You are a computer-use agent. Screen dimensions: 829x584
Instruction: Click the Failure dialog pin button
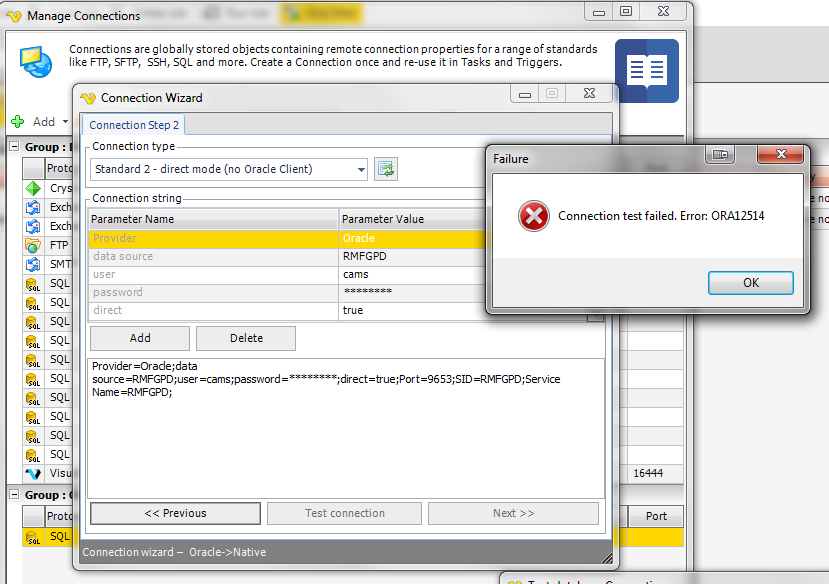[720, 154]
